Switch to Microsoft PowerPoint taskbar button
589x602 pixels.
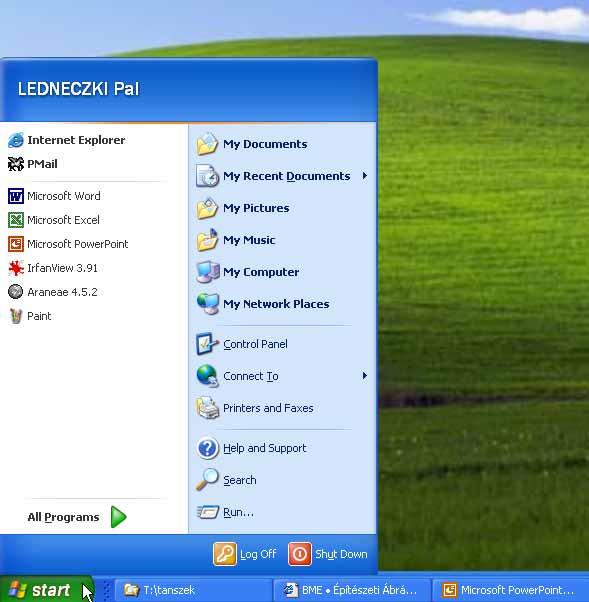pyautogui.click(x=511, y=590)
